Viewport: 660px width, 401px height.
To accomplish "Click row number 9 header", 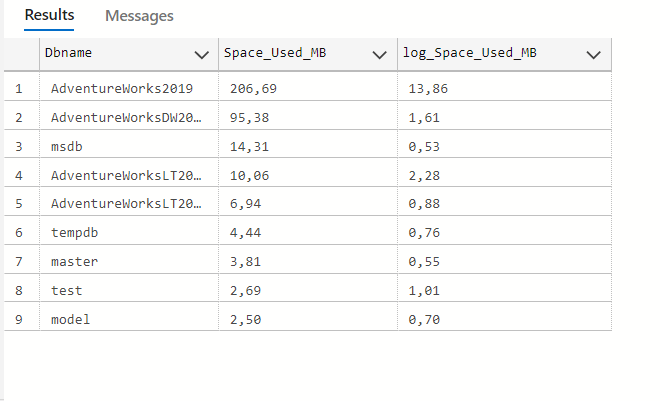I will point(18,320).
